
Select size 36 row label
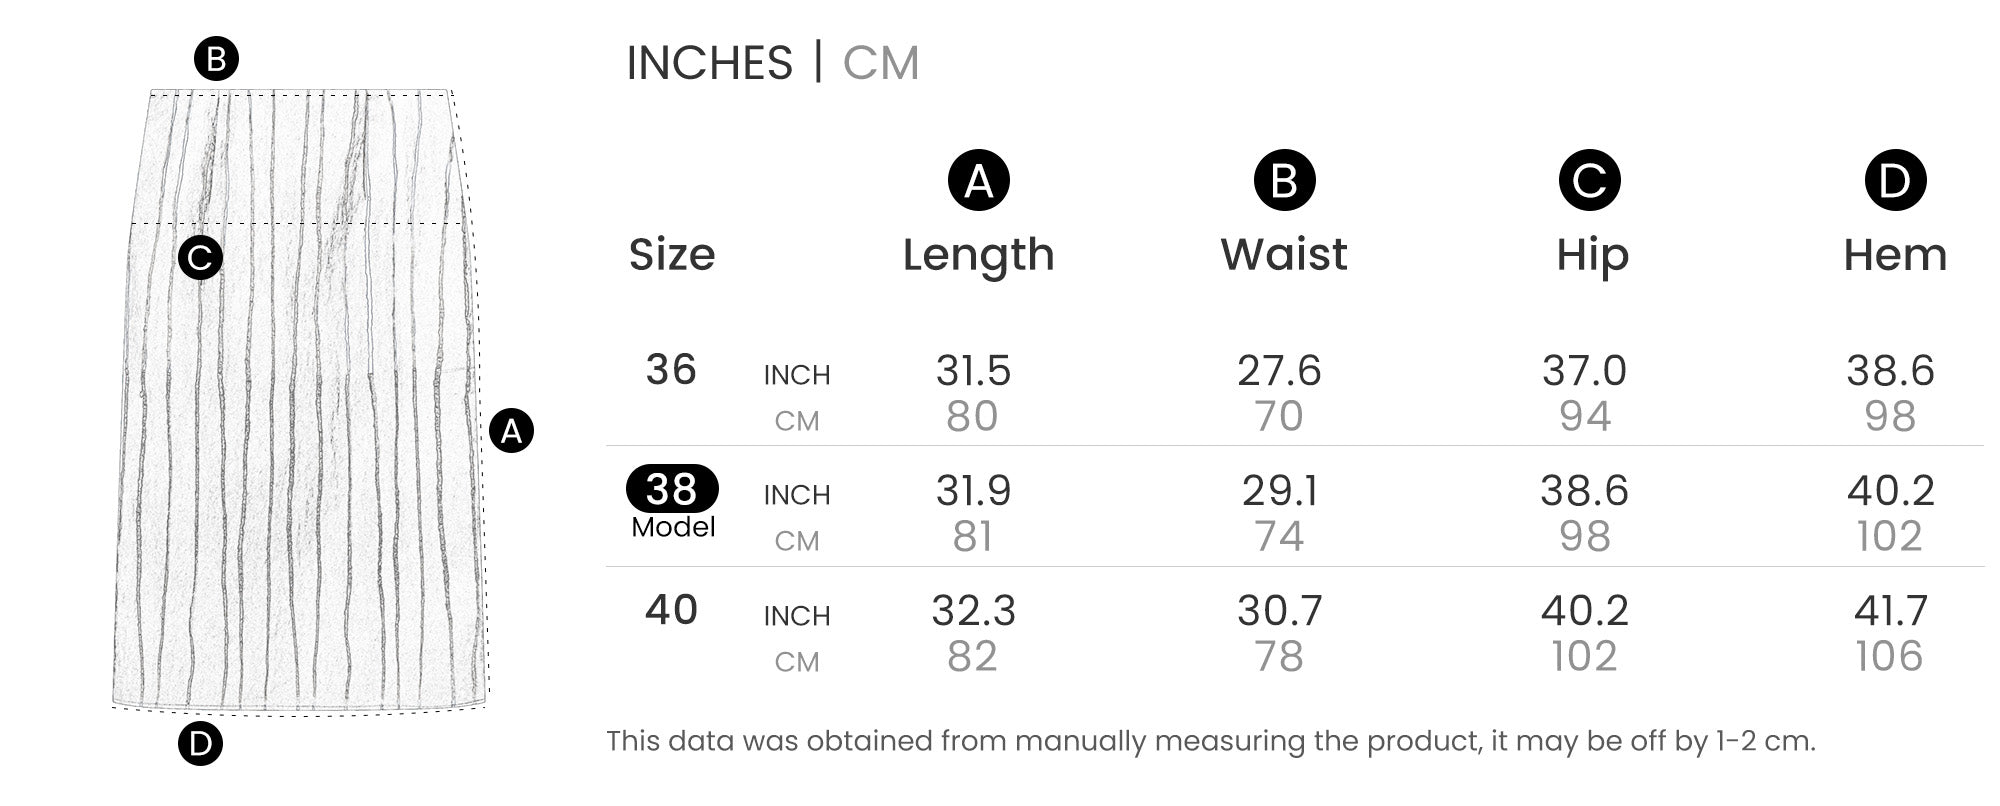point(671,370)
